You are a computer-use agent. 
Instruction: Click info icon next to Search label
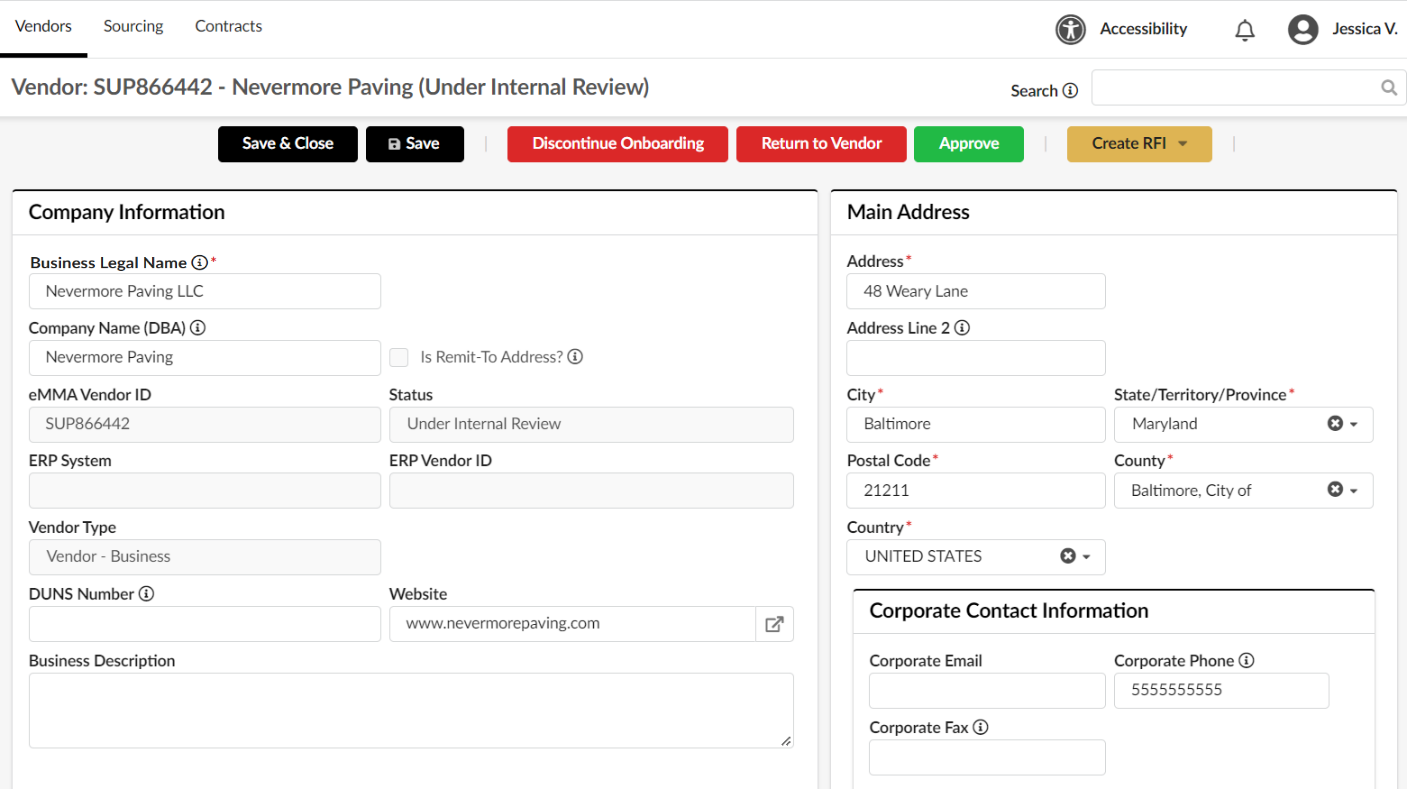1070,91
